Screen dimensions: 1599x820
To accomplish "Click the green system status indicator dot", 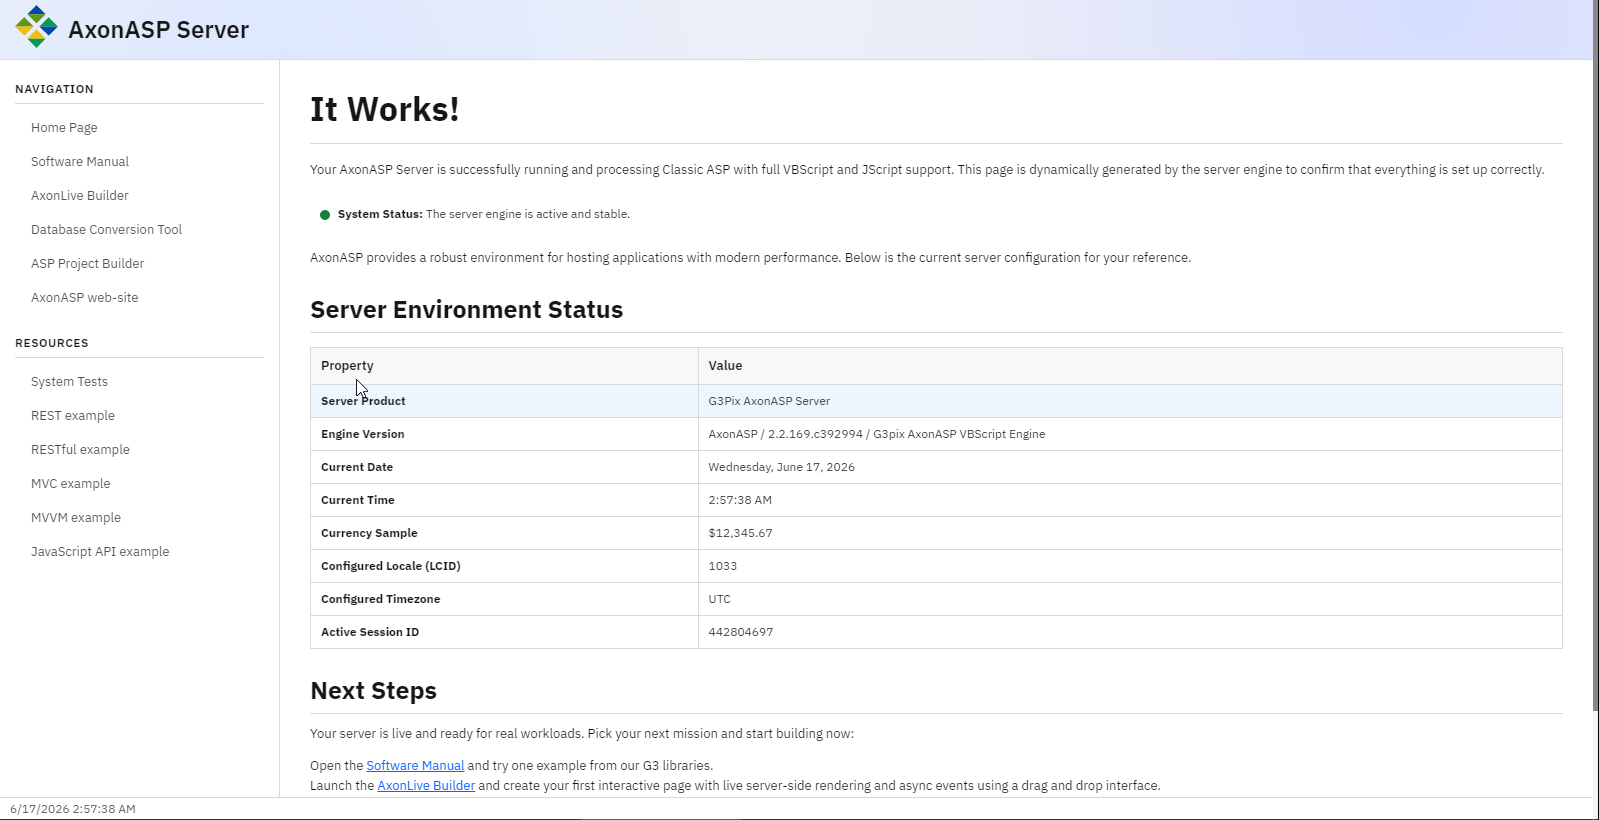I will (x=325, y=215).
